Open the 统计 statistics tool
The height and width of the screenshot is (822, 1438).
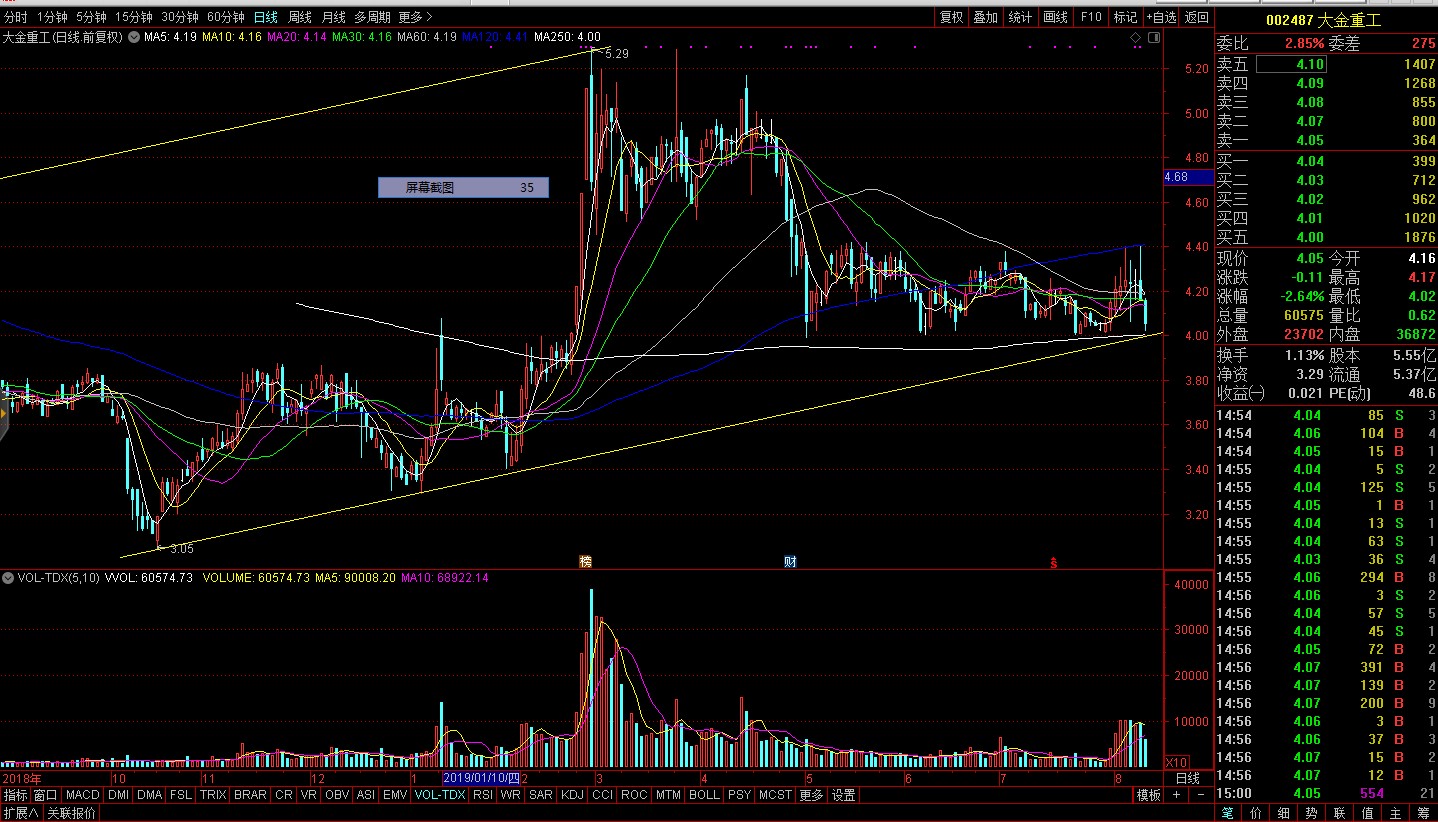(x=1021, y=17)
